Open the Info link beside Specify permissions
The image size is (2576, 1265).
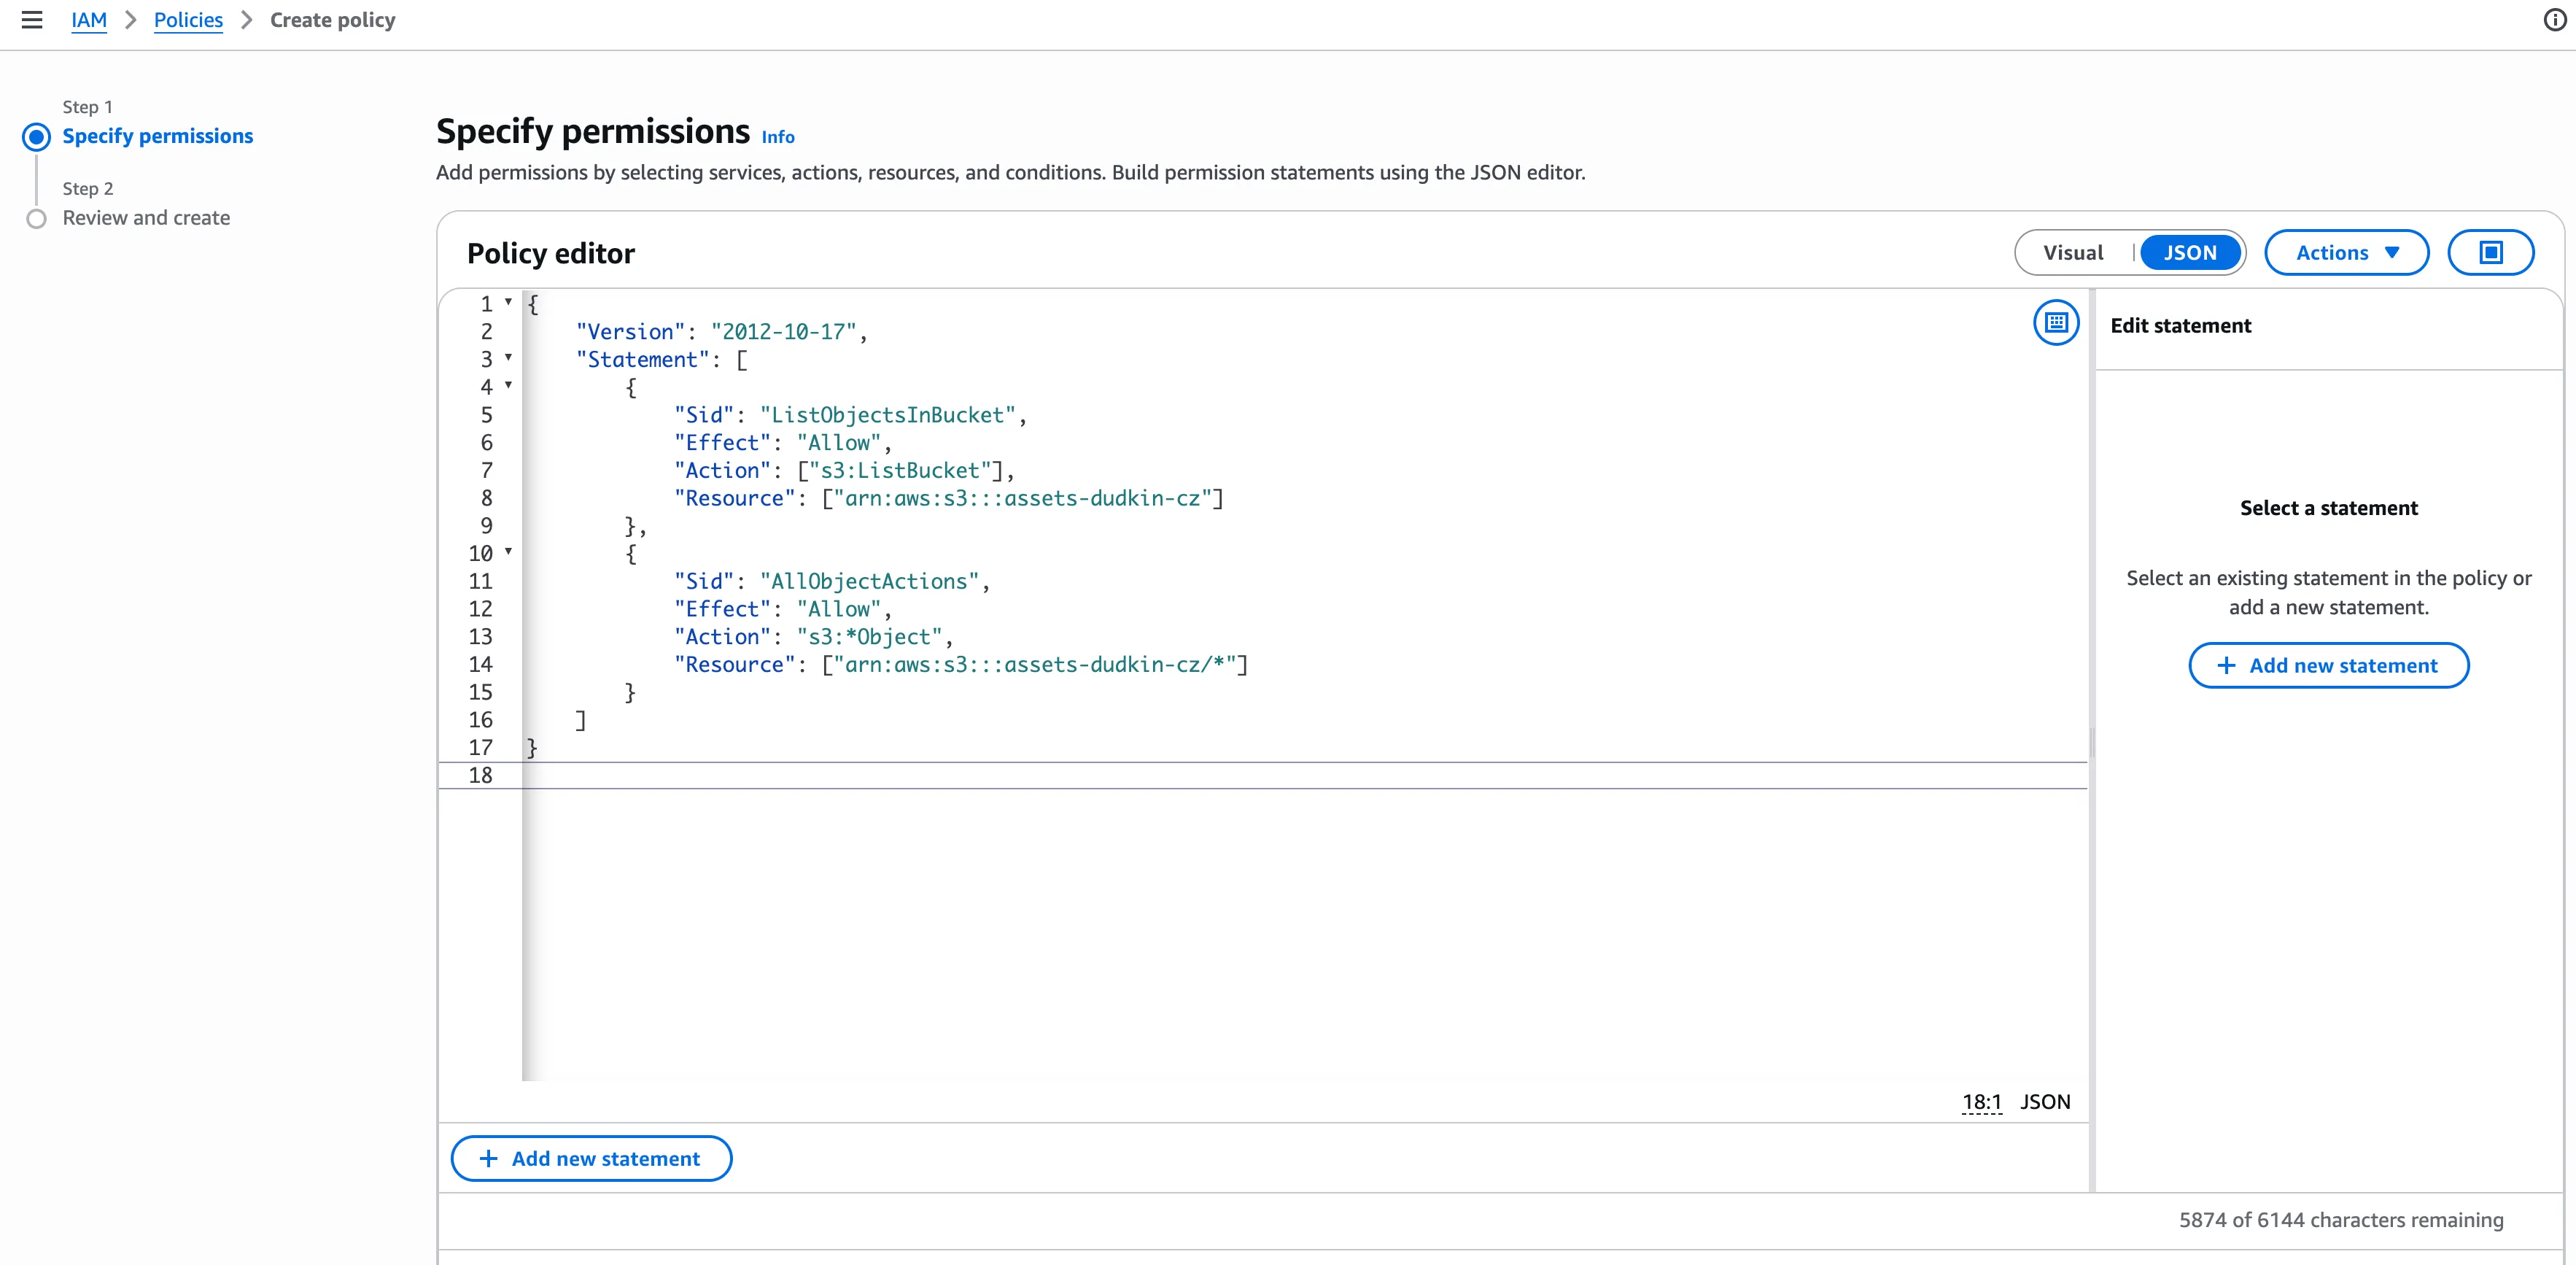(x=778, y=137)
